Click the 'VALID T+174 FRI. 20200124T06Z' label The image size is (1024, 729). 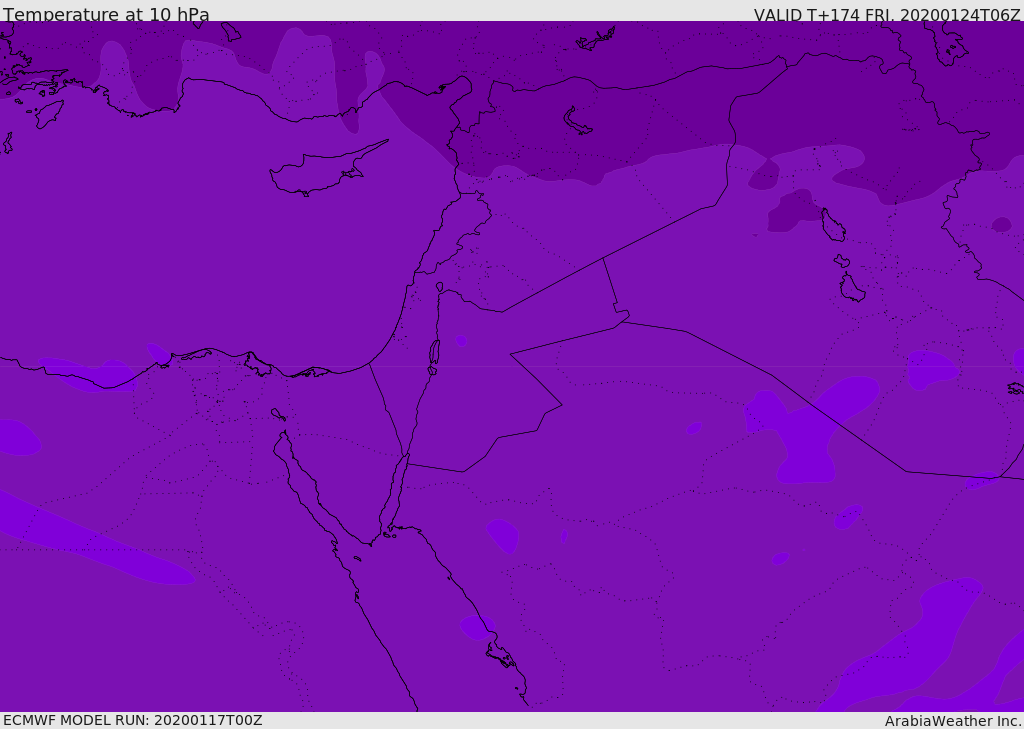(x=887, y=15)
